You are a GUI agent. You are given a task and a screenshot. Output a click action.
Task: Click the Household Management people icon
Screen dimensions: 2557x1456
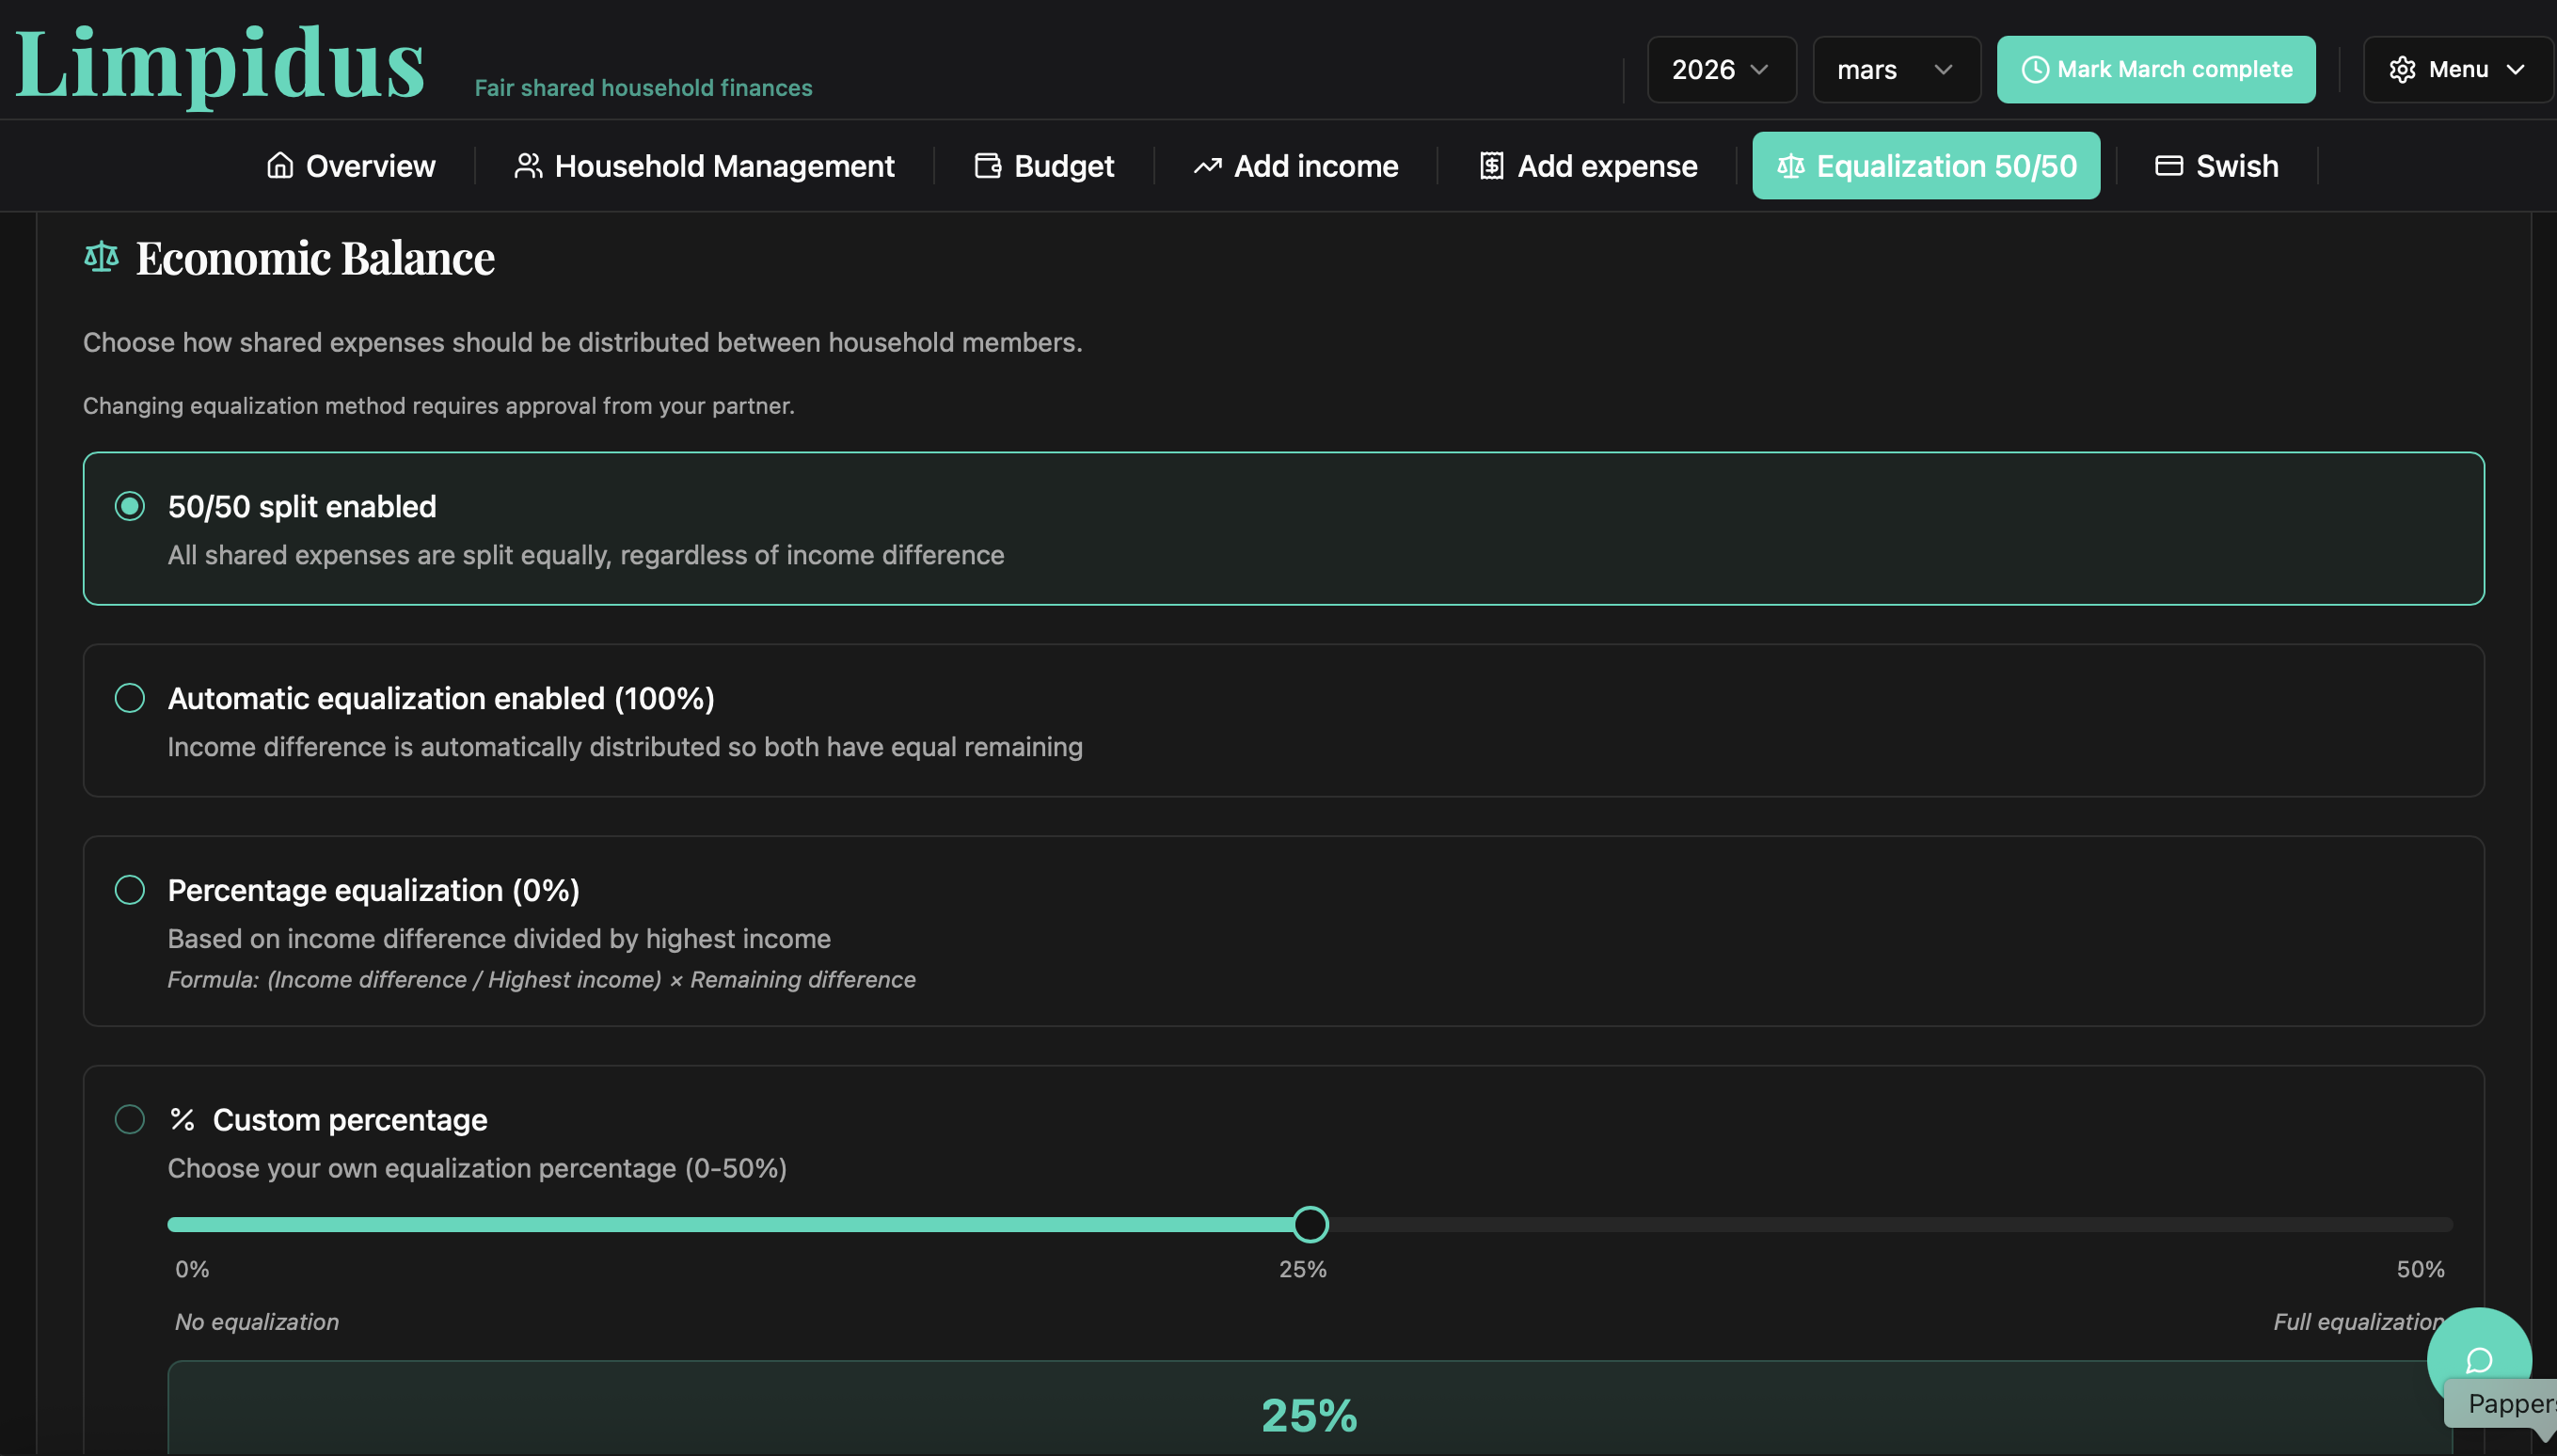528,165
